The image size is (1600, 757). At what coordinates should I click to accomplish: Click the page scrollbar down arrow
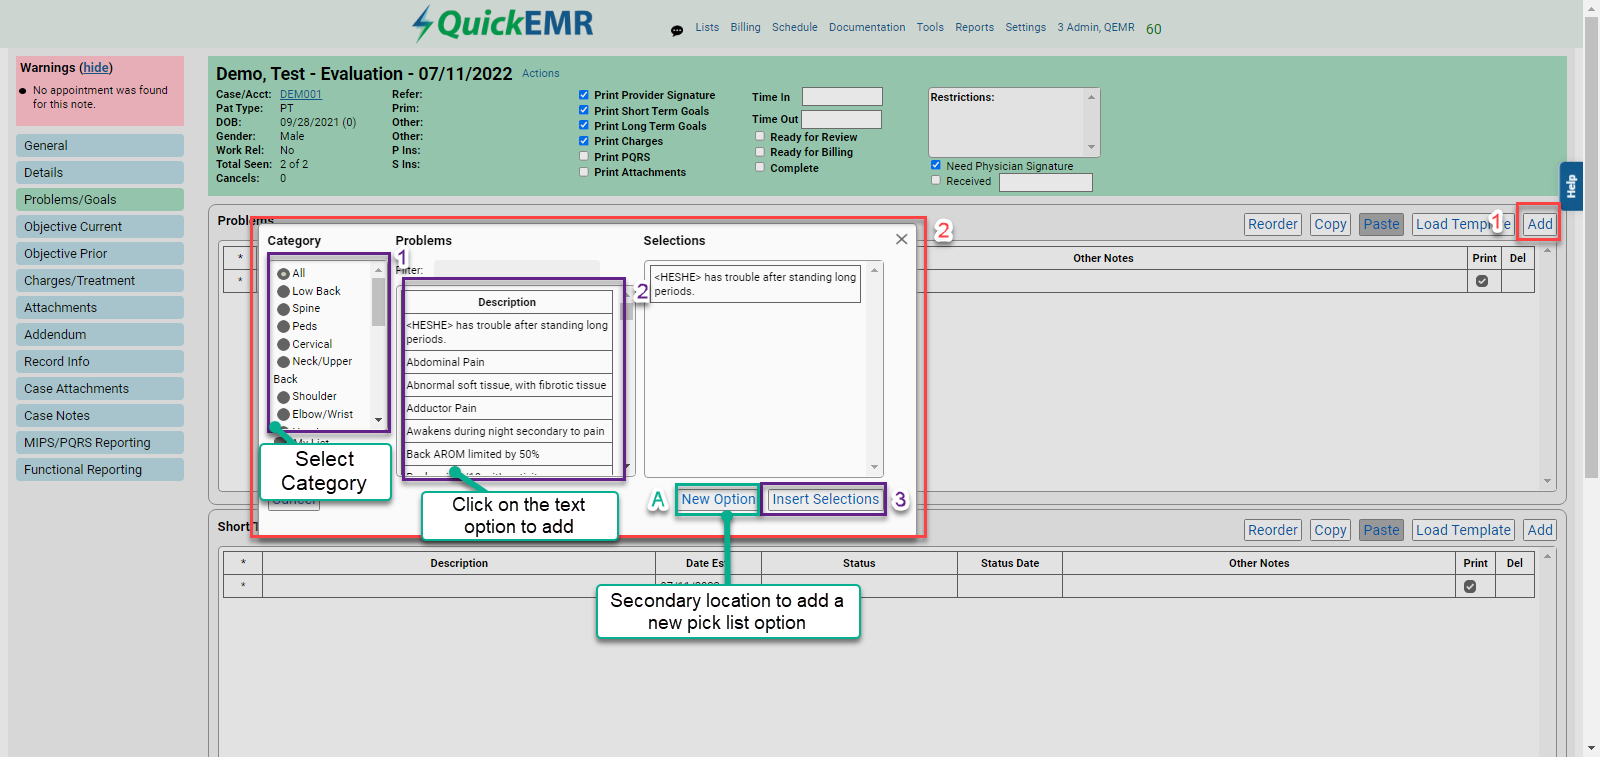click(x=1591, y=748)
